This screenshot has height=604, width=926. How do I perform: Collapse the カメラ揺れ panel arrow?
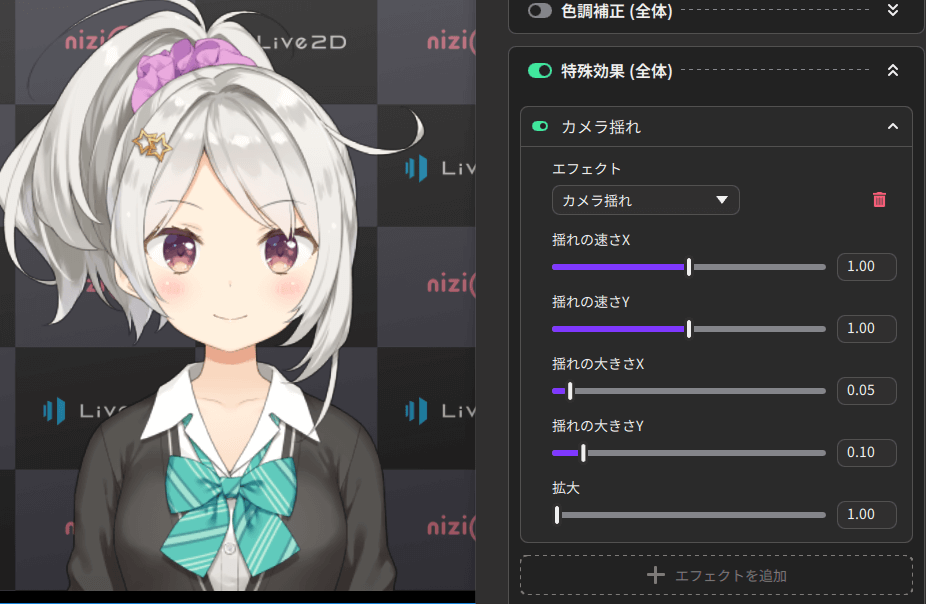893,127
